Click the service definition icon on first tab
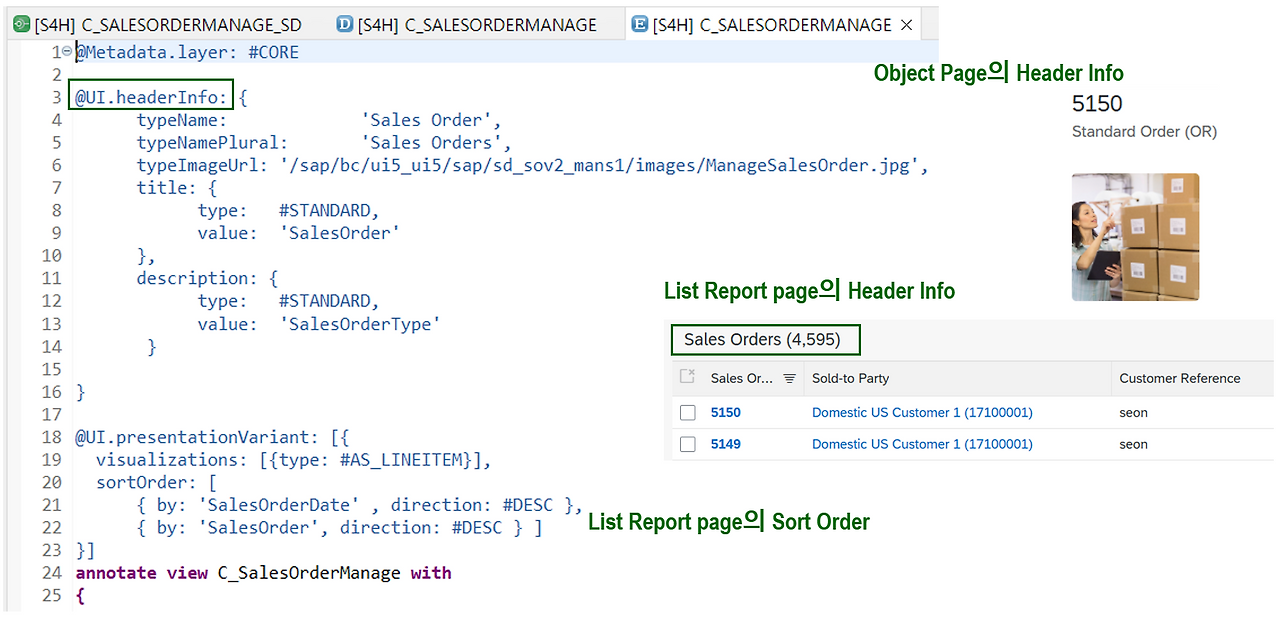Screen dimensions: 1280x622 tap(21, 24)
